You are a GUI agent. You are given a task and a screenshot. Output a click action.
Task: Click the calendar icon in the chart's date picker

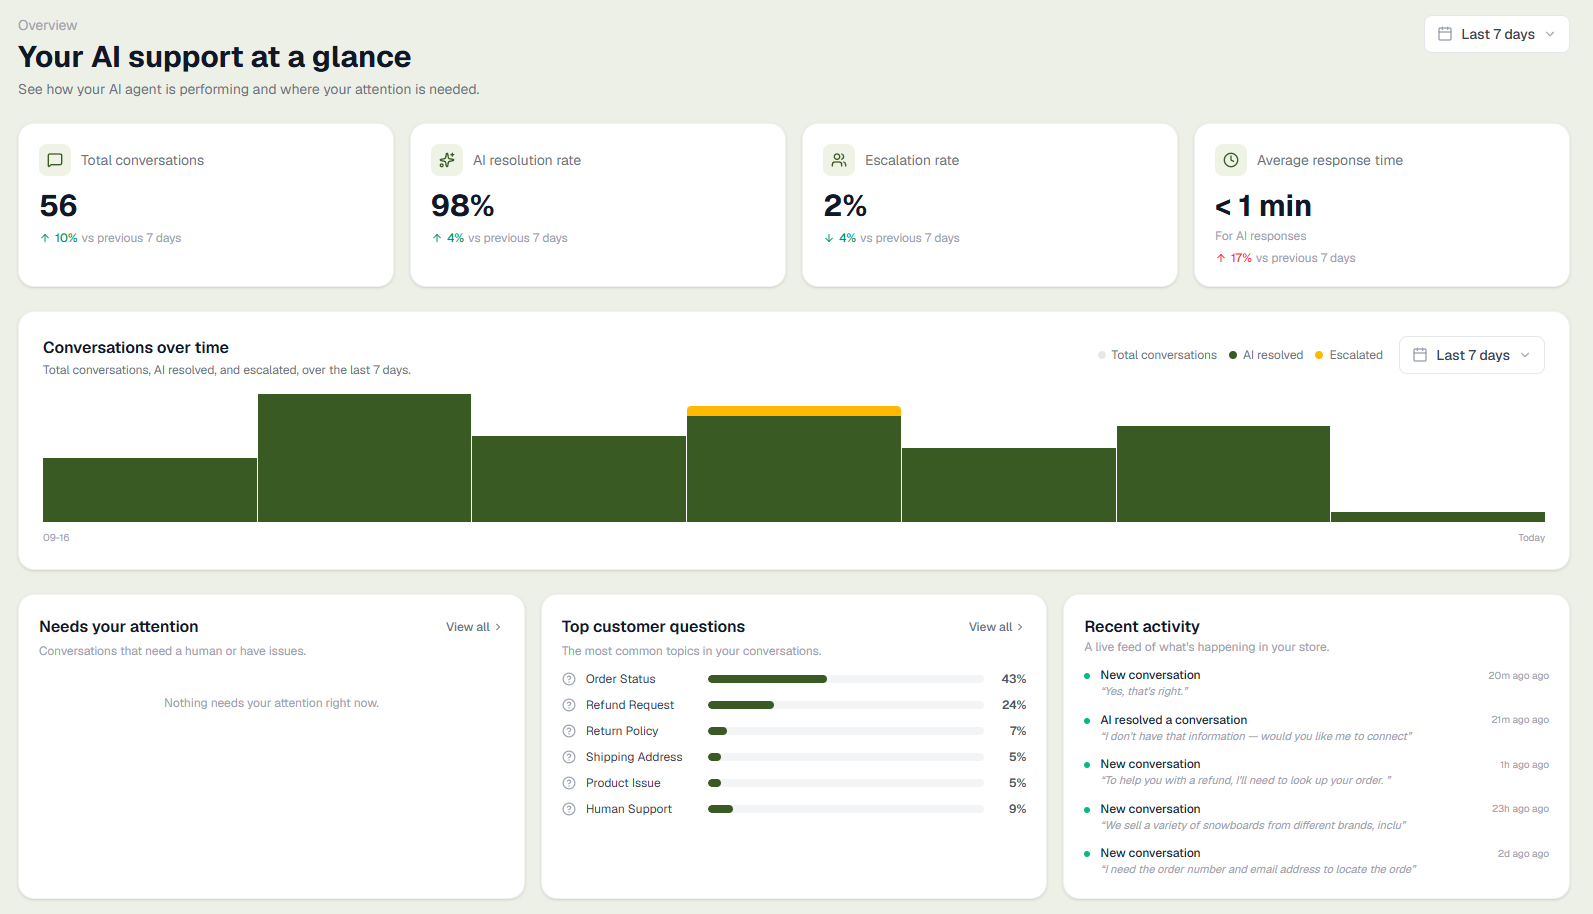pos(1420,355)
